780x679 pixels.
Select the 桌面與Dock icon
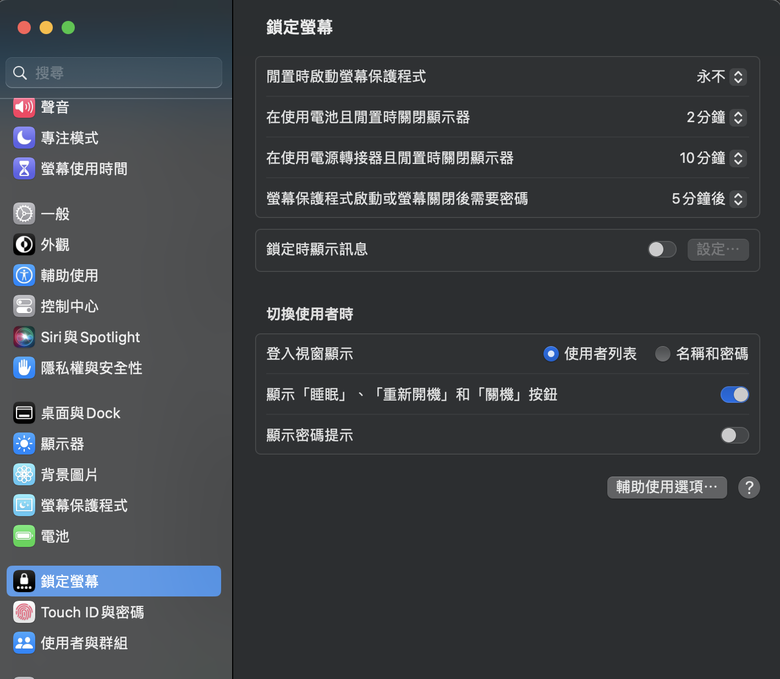(x=24, y=413)
